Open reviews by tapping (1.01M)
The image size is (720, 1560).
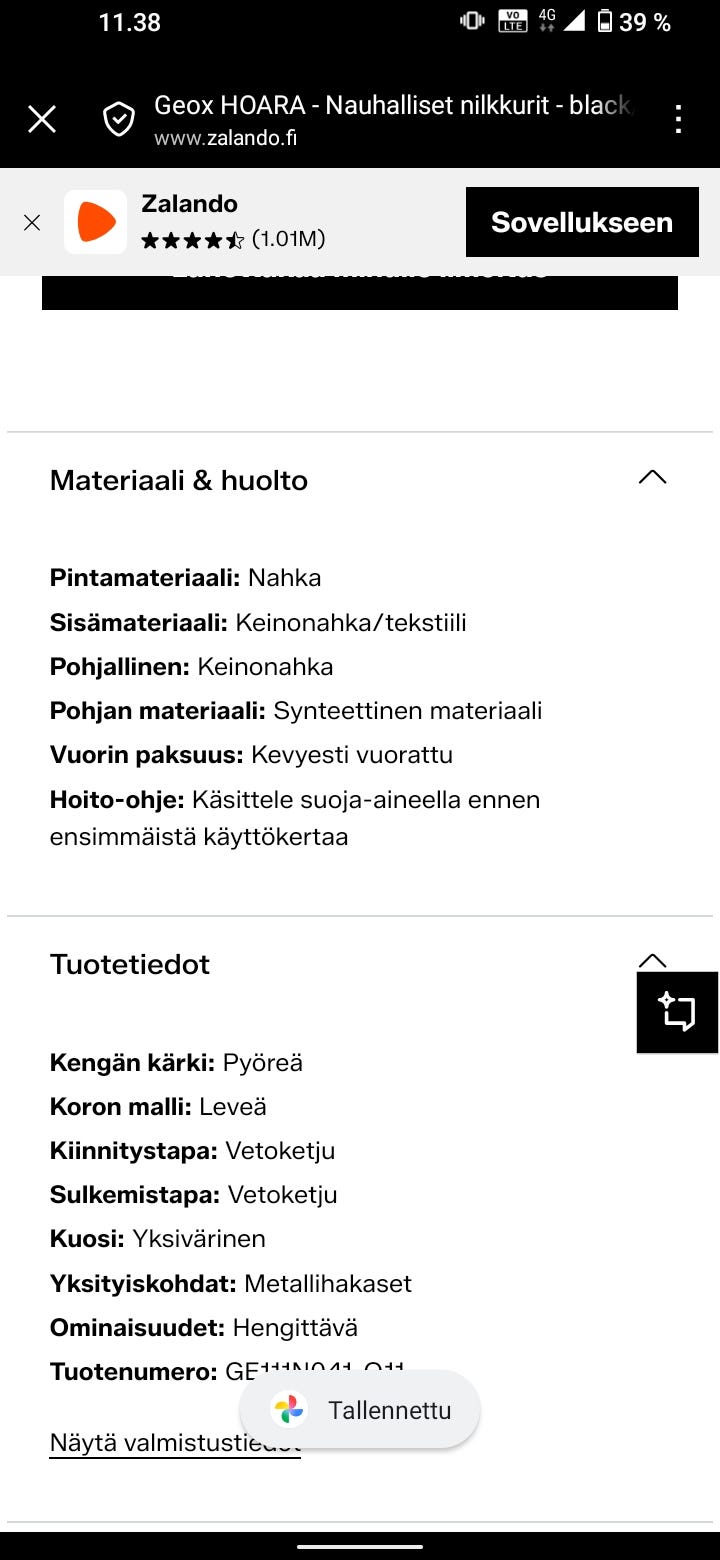289,241
